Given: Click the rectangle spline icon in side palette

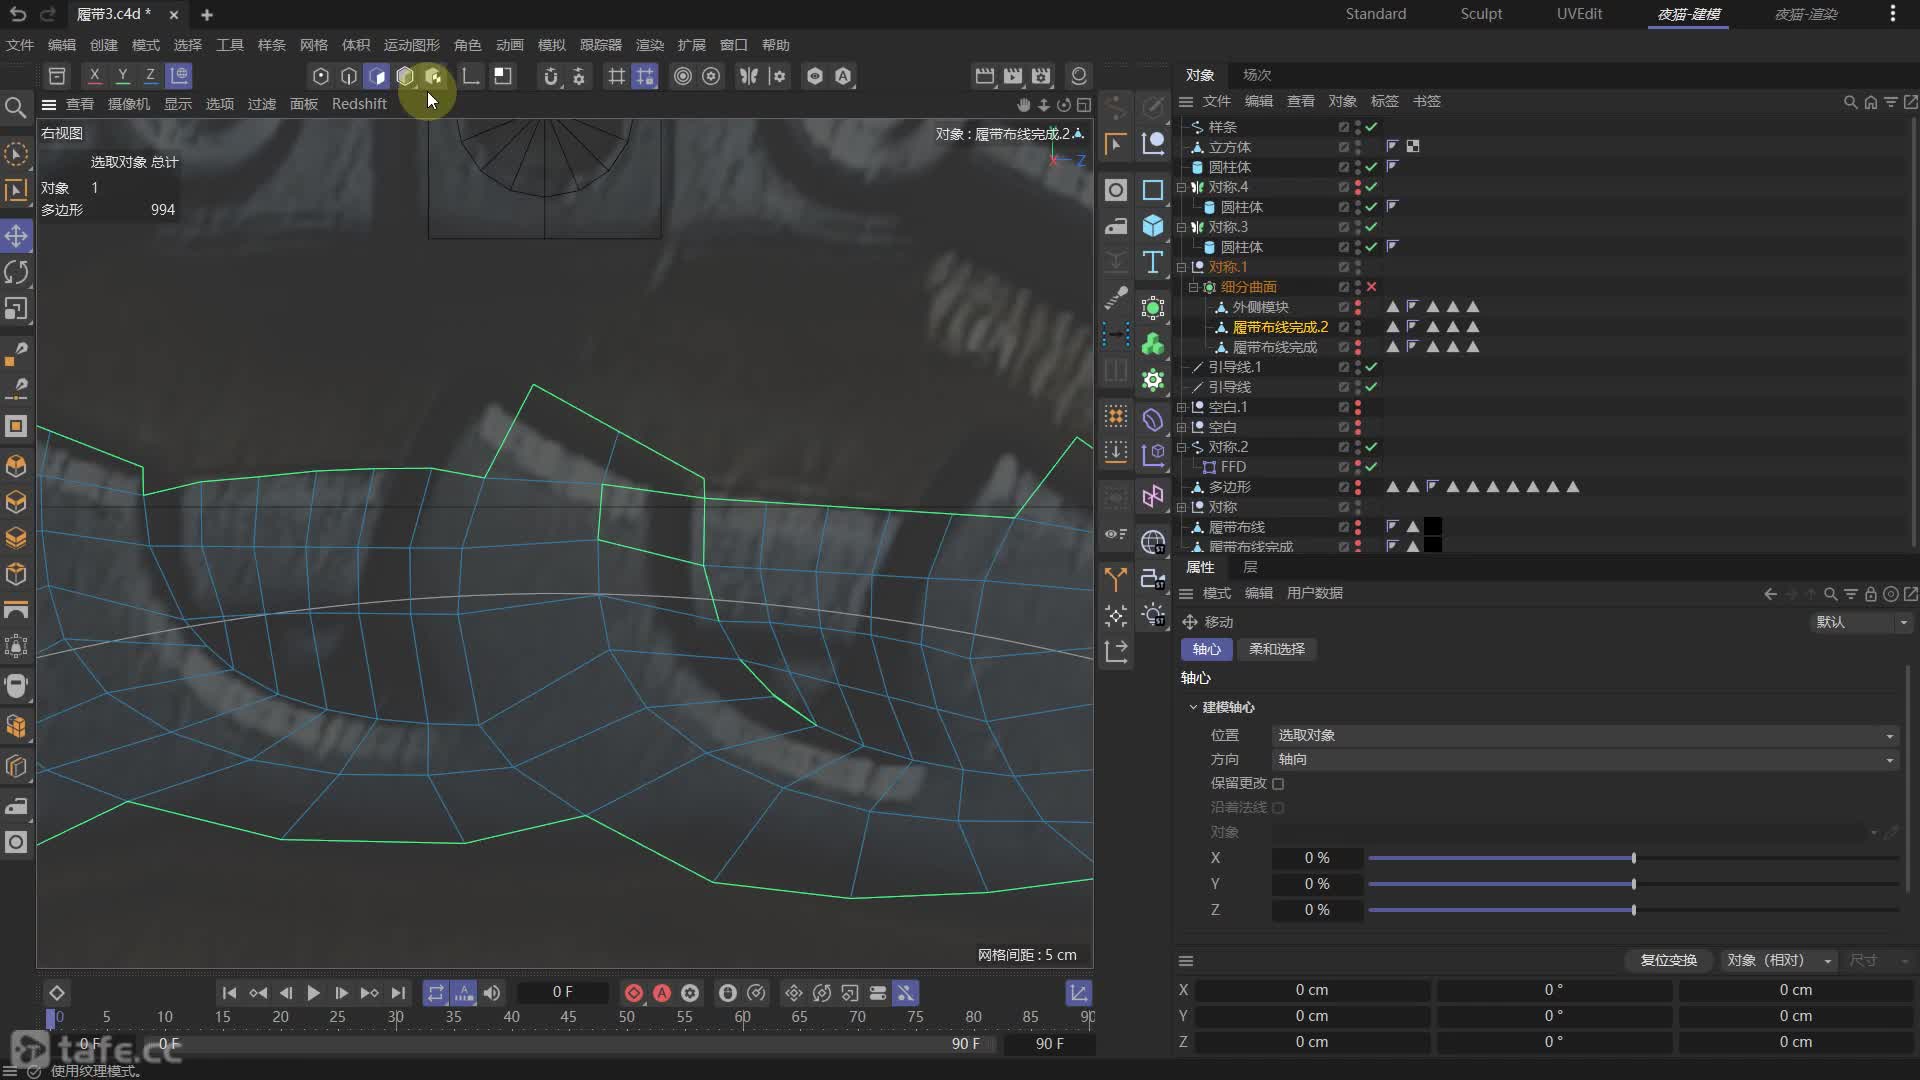Looking at the screenshot, I should click(x=1153, y=190).
